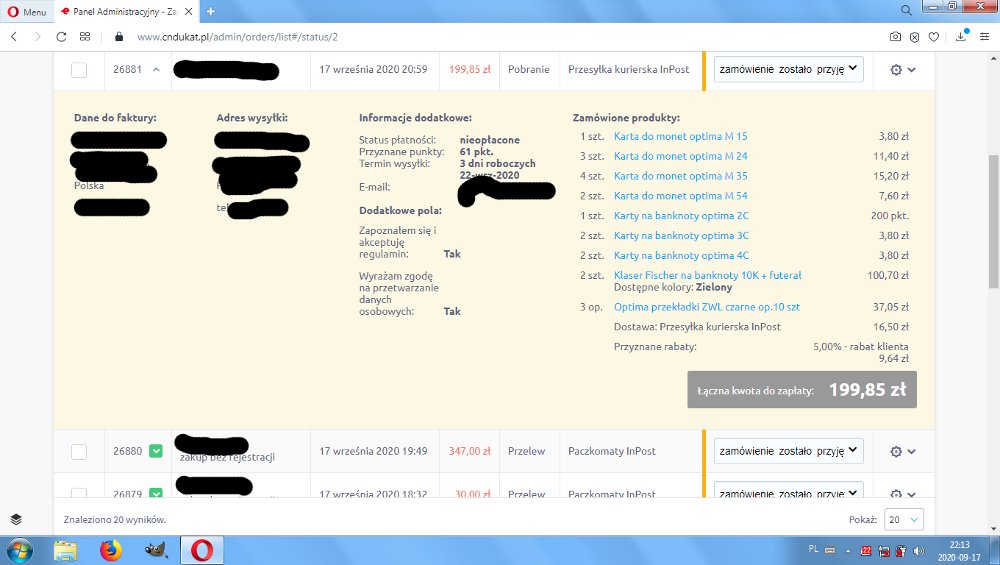Click the layers icon at bottom left
This screenshot has height=565, width=1000.
[x=17, y=519]
